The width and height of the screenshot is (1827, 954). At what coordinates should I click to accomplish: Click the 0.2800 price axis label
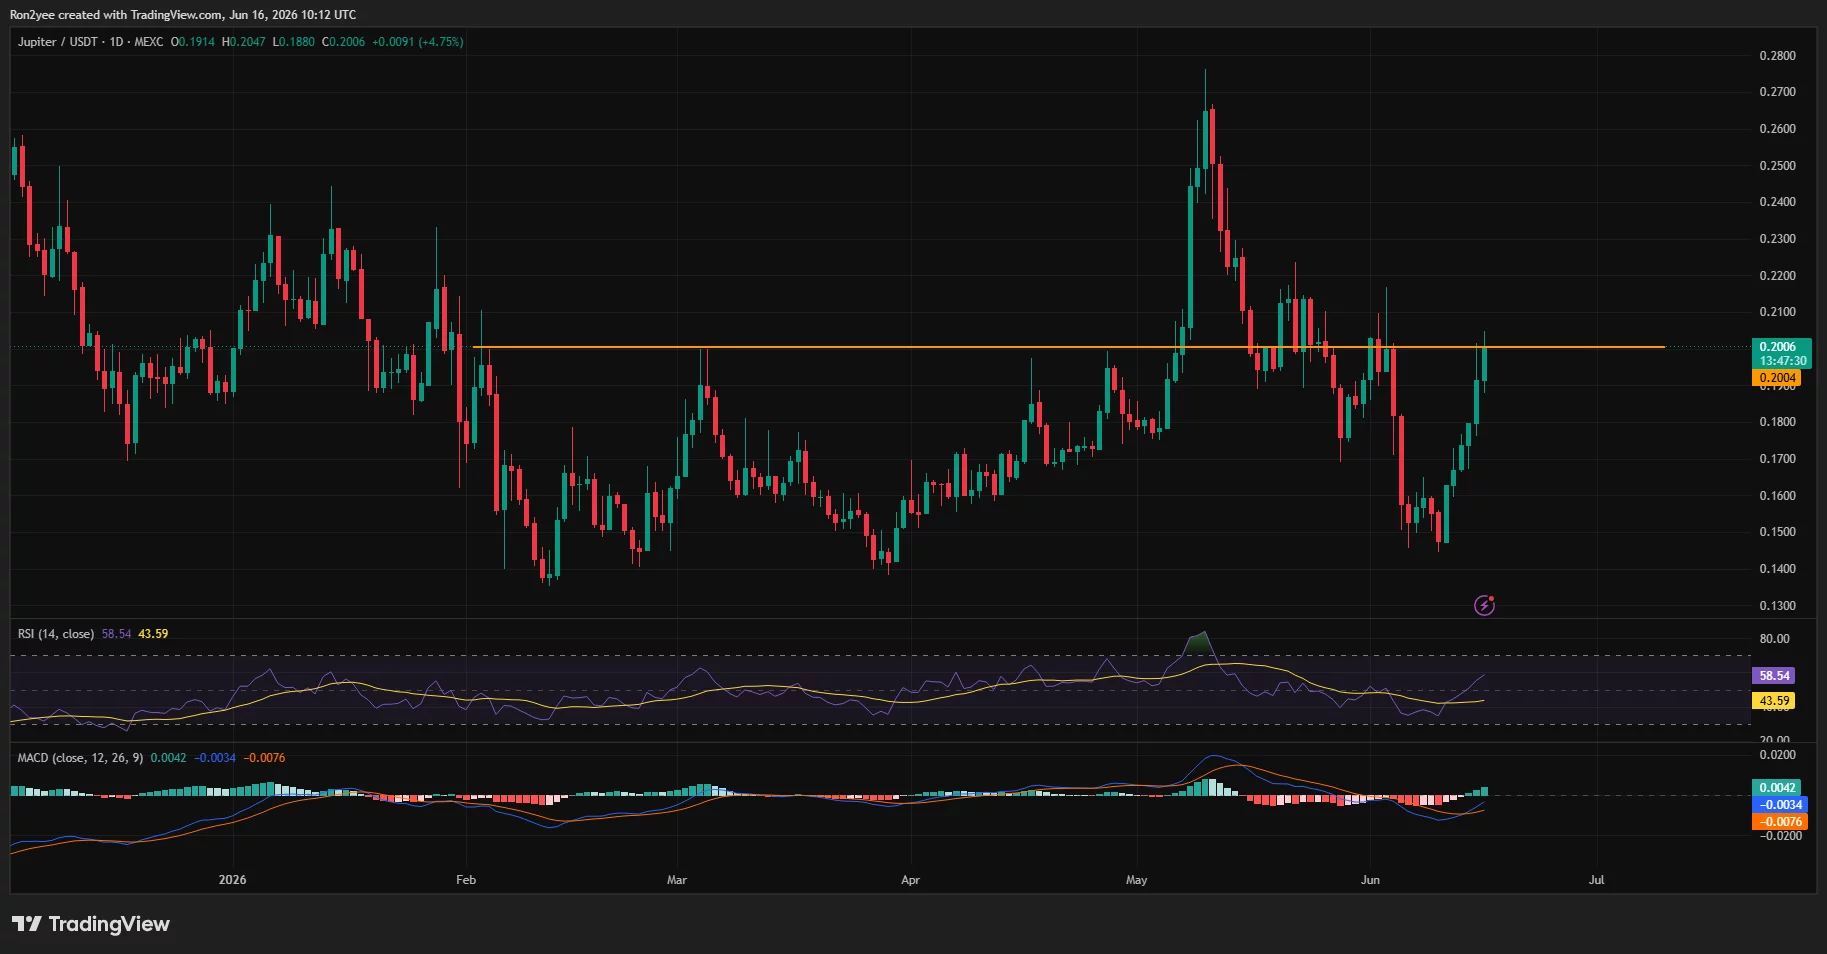pyautogui.click(x=1778, y=56)
